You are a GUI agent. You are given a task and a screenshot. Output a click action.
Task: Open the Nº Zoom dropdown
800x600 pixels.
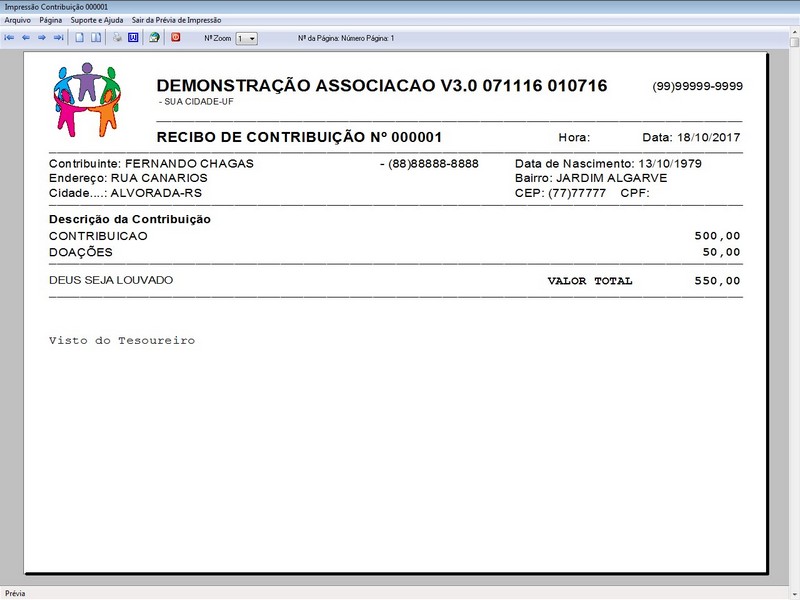click(x=246, y=39)
